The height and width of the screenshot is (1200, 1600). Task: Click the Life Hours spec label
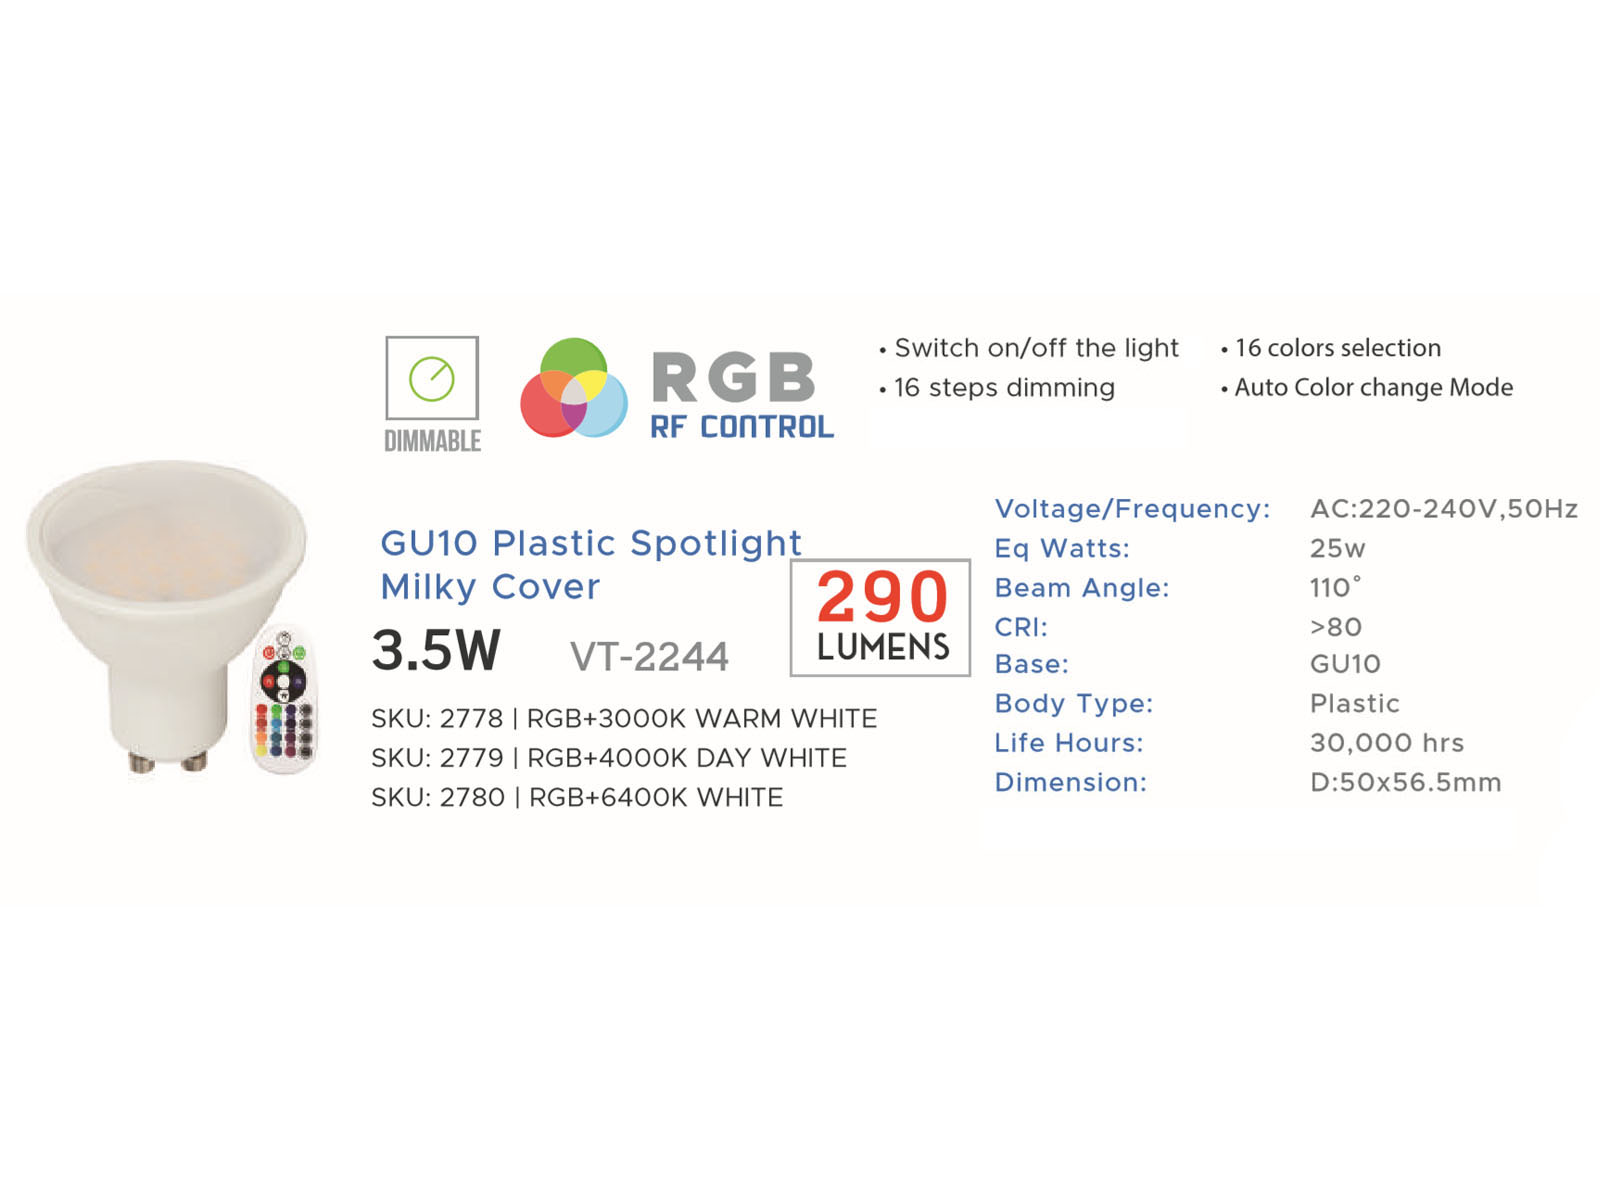1069,743
